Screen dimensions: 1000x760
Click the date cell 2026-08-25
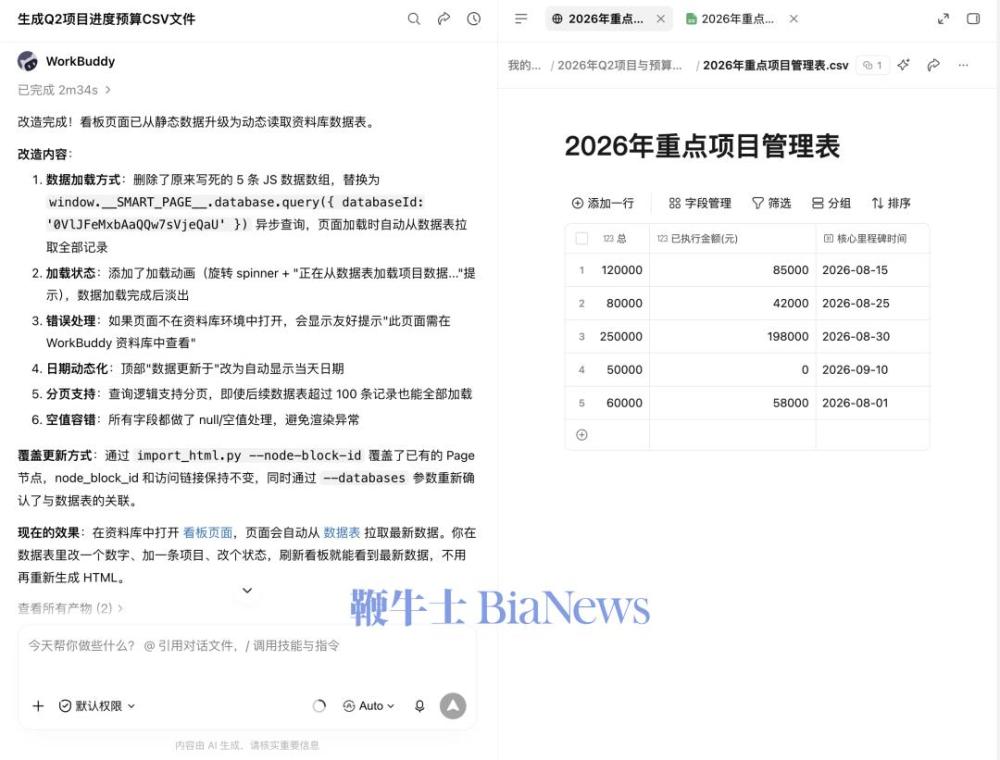pyautogui.click(x=872, y=303)
